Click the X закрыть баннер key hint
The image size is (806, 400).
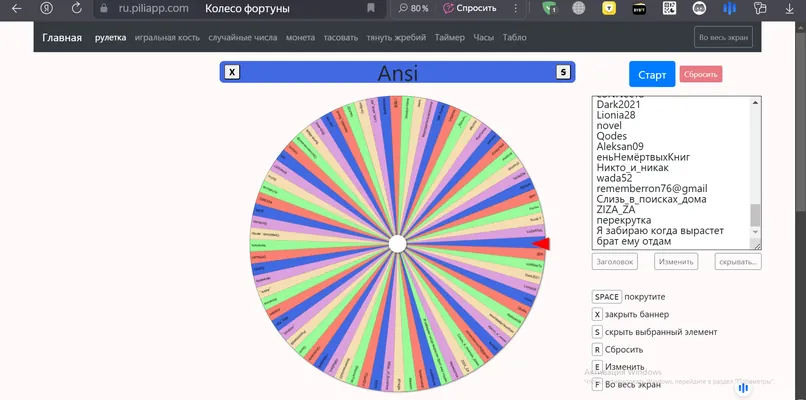(x=630, y=314)
